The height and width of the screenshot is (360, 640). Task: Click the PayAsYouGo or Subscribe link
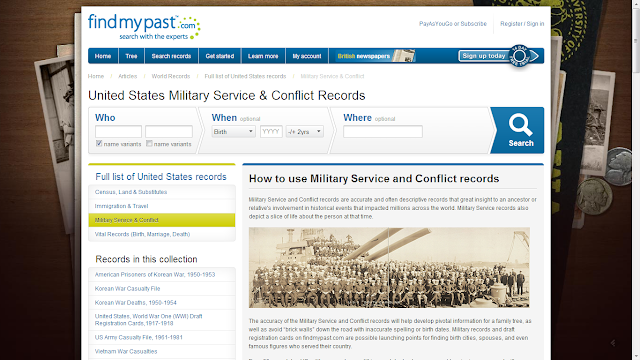453,24
